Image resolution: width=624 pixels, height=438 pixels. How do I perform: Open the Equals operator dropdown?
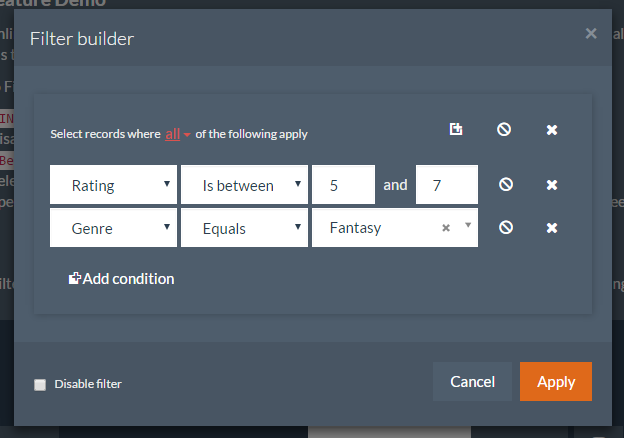[243, 227]
